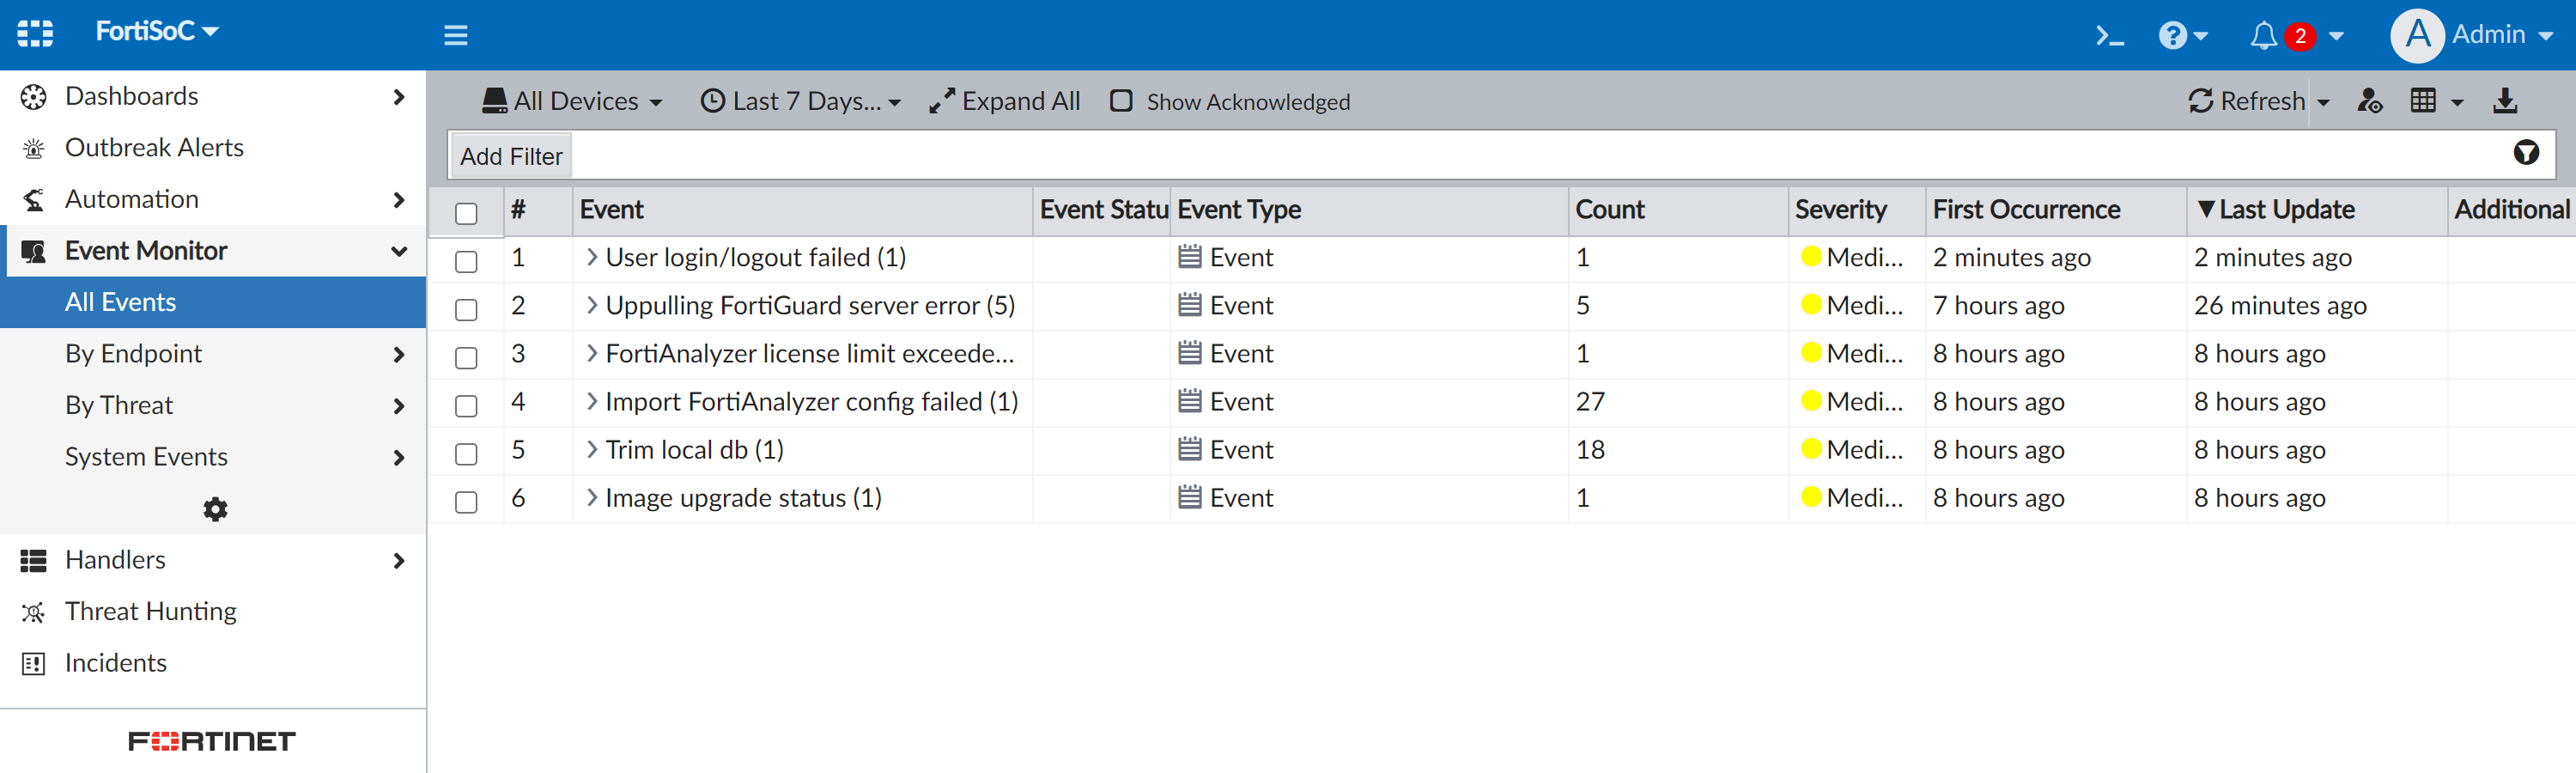Image resolution: width=2576 pixels, height=773 pixels.
Task: Click the yellow Medium severity dot on row 4
Action: (x=1810, y=401)
